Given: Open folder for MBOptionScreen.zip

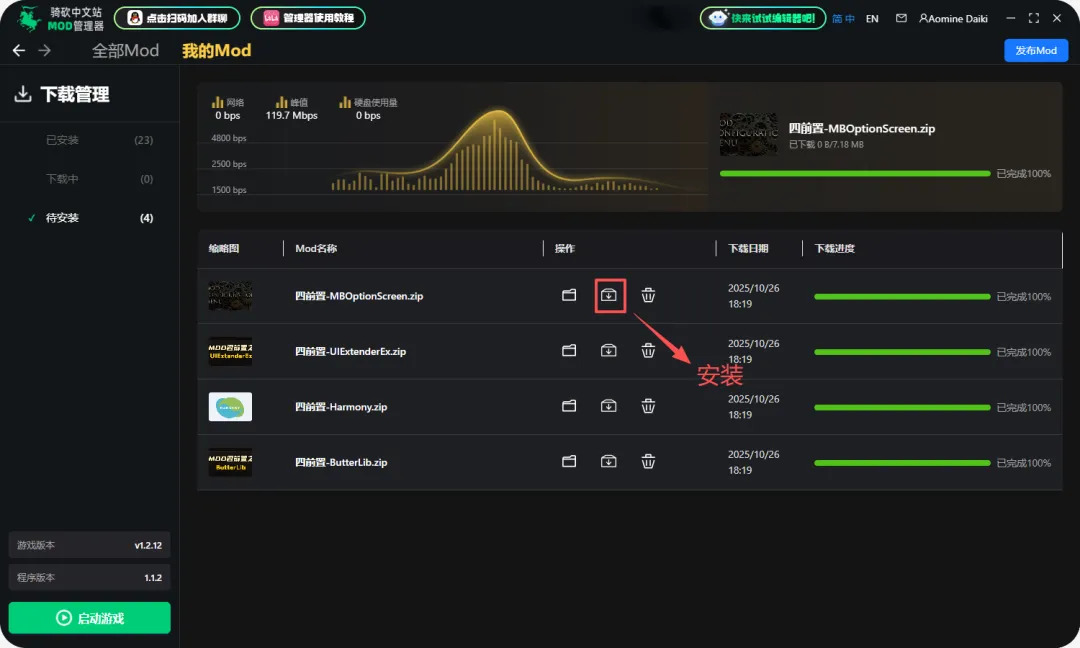Looking at the screenshot, I should (x=569, y=295).
